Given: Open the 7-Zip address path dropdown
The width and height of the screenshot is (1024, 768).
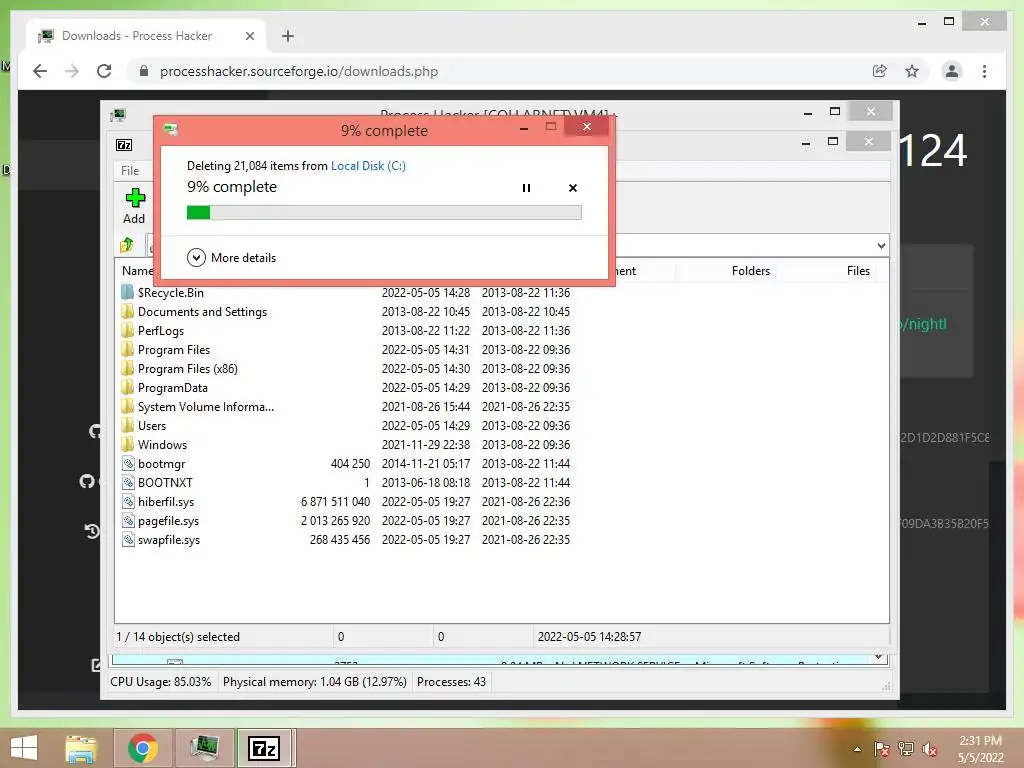Looking at the screenshot, I should point(881,246).
